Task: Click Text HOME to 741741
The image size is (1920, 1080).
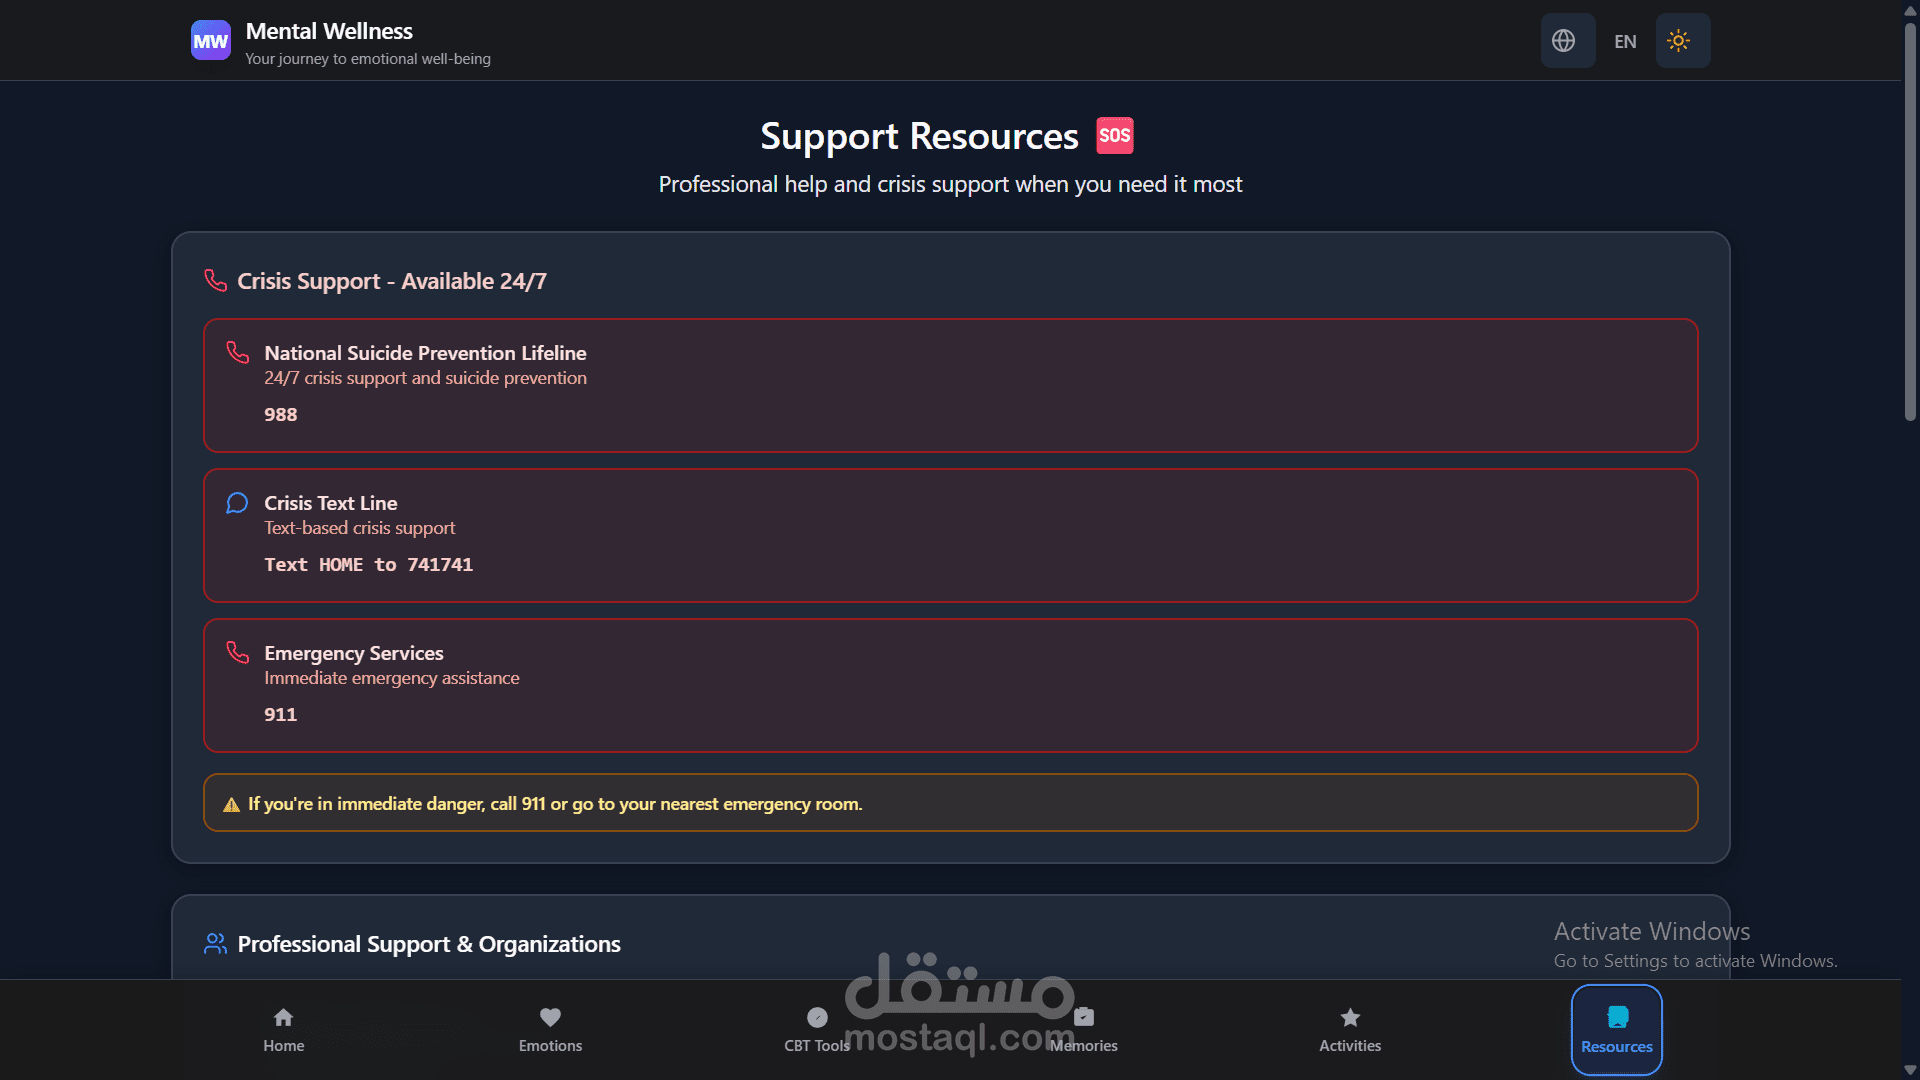Action: (x=369, y=564)
